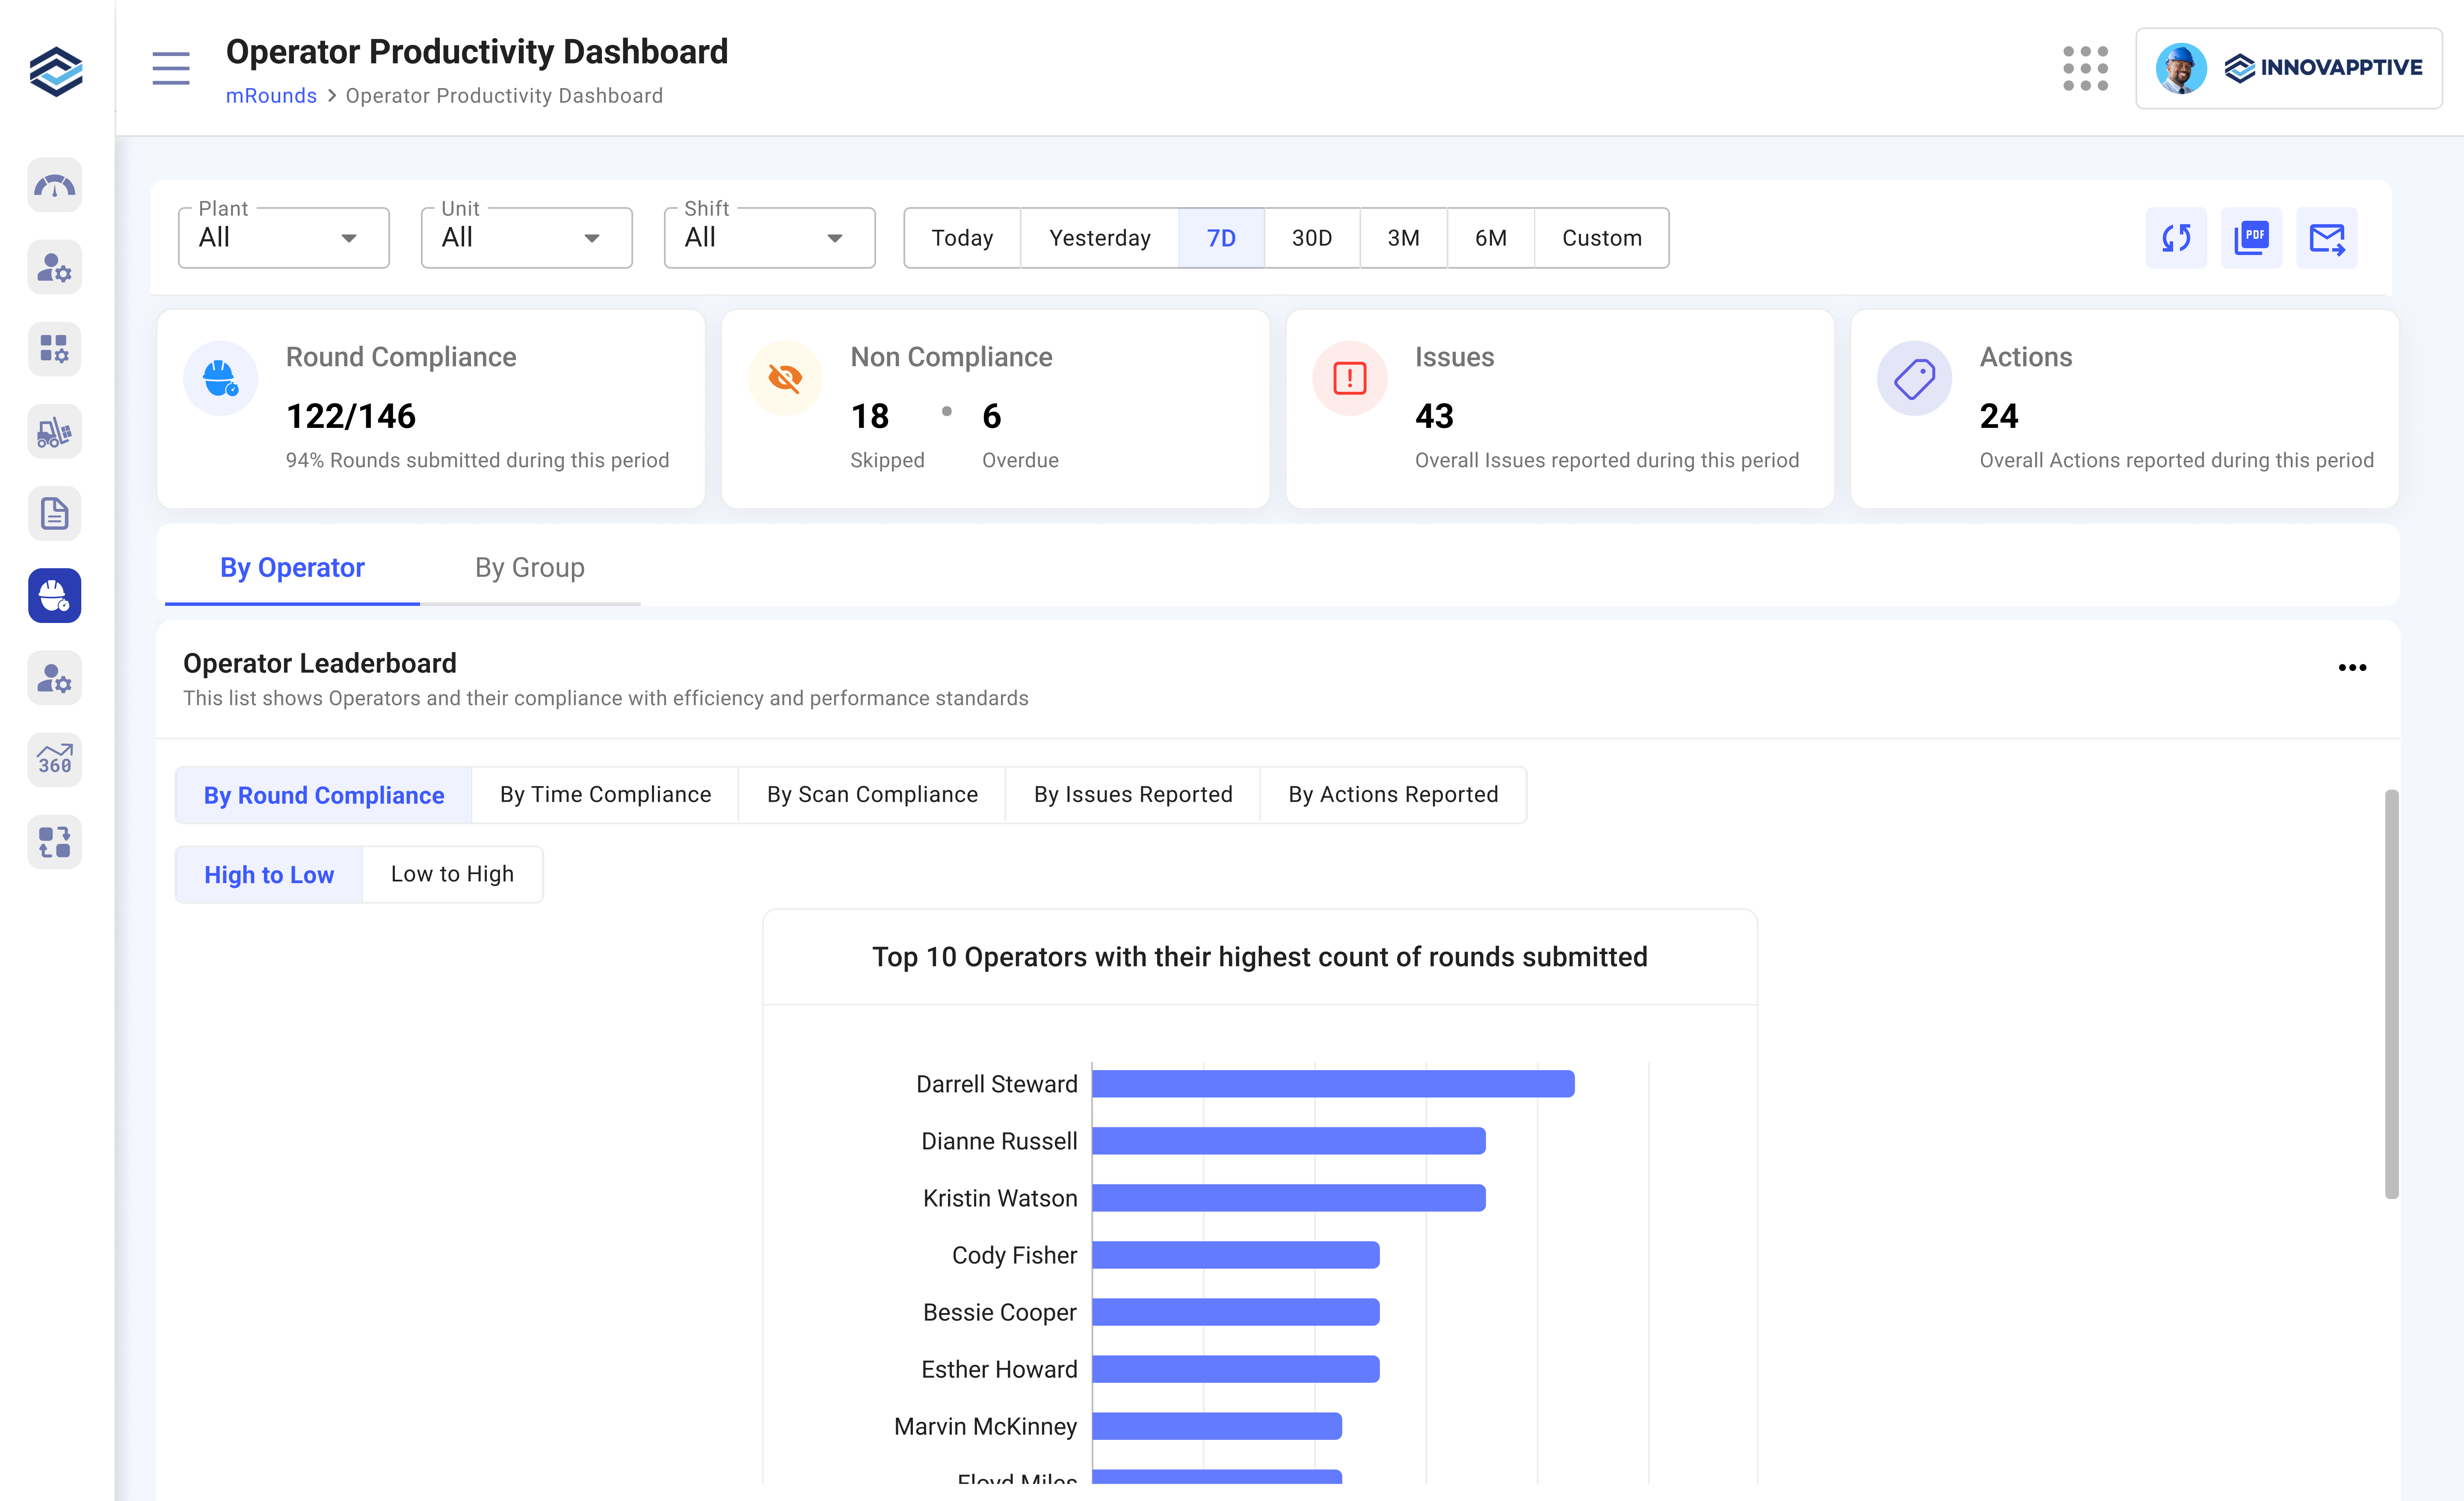Expand the Unit dropdown
Screen dimensions: 2464x1501
tap(527, 238)
